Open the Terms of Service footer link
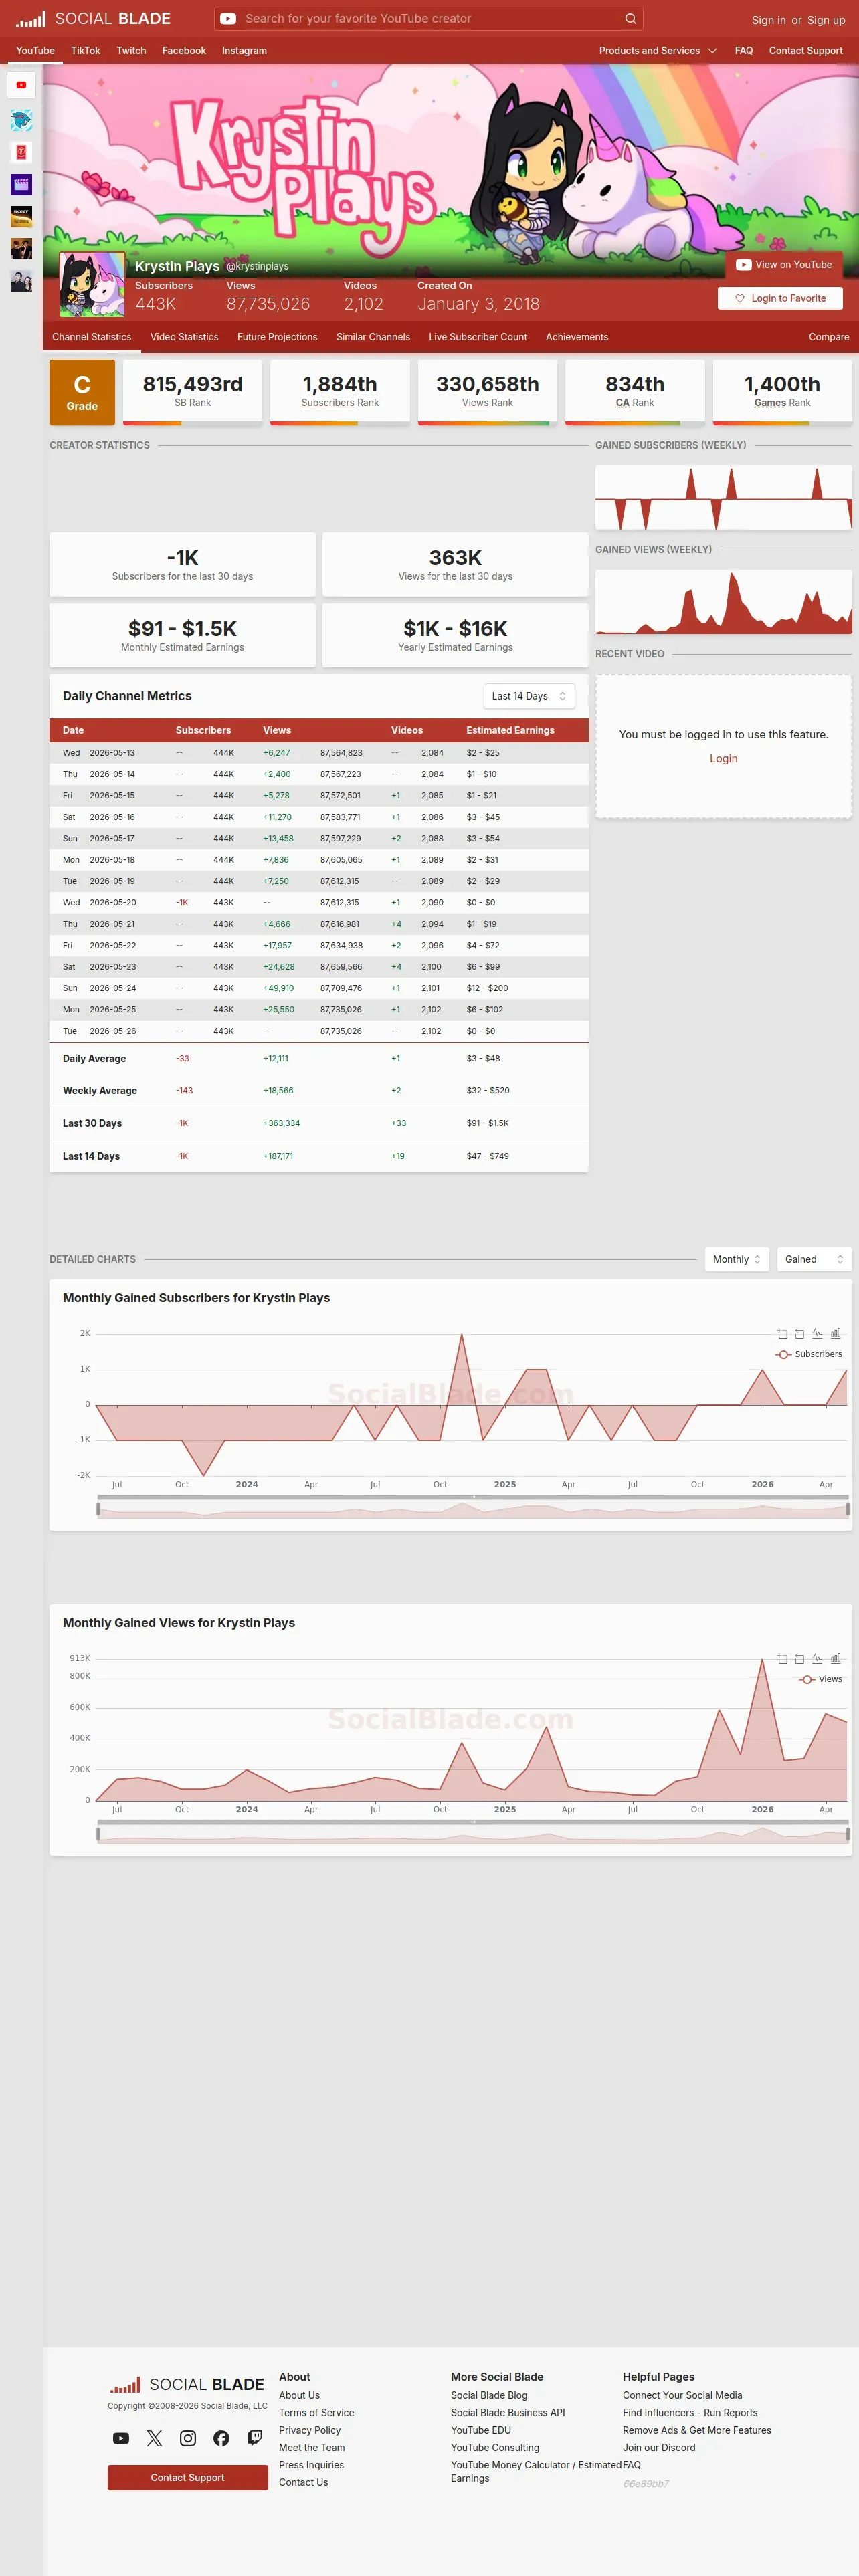 [316, 2412]
